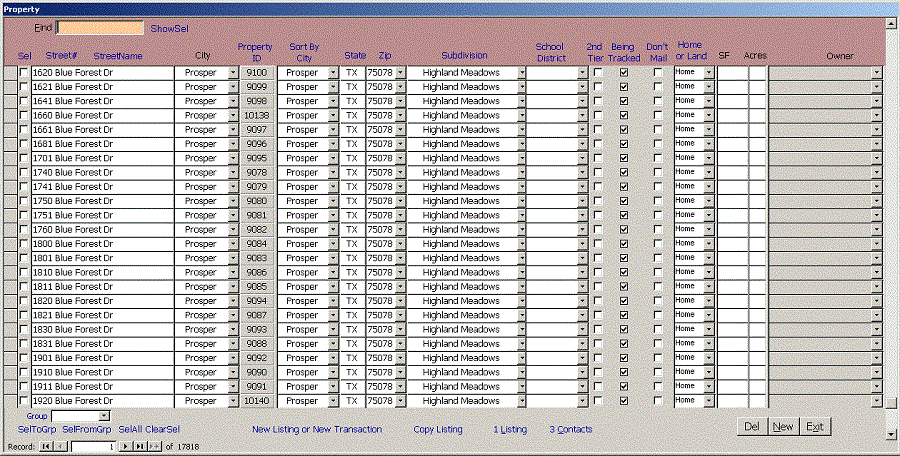Open Owner dropdown for 1760 Blue Forest Dr
The image size is (900, 456).
pos(876,230)
